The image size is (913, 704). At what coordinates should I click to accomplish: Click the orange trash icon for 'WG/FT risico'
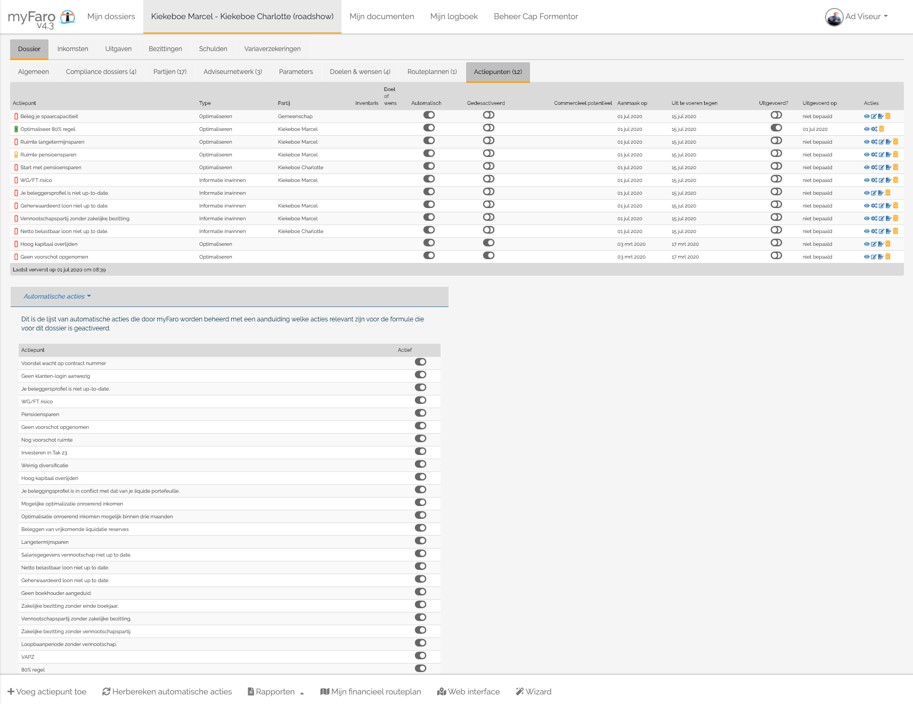(895, 180)
